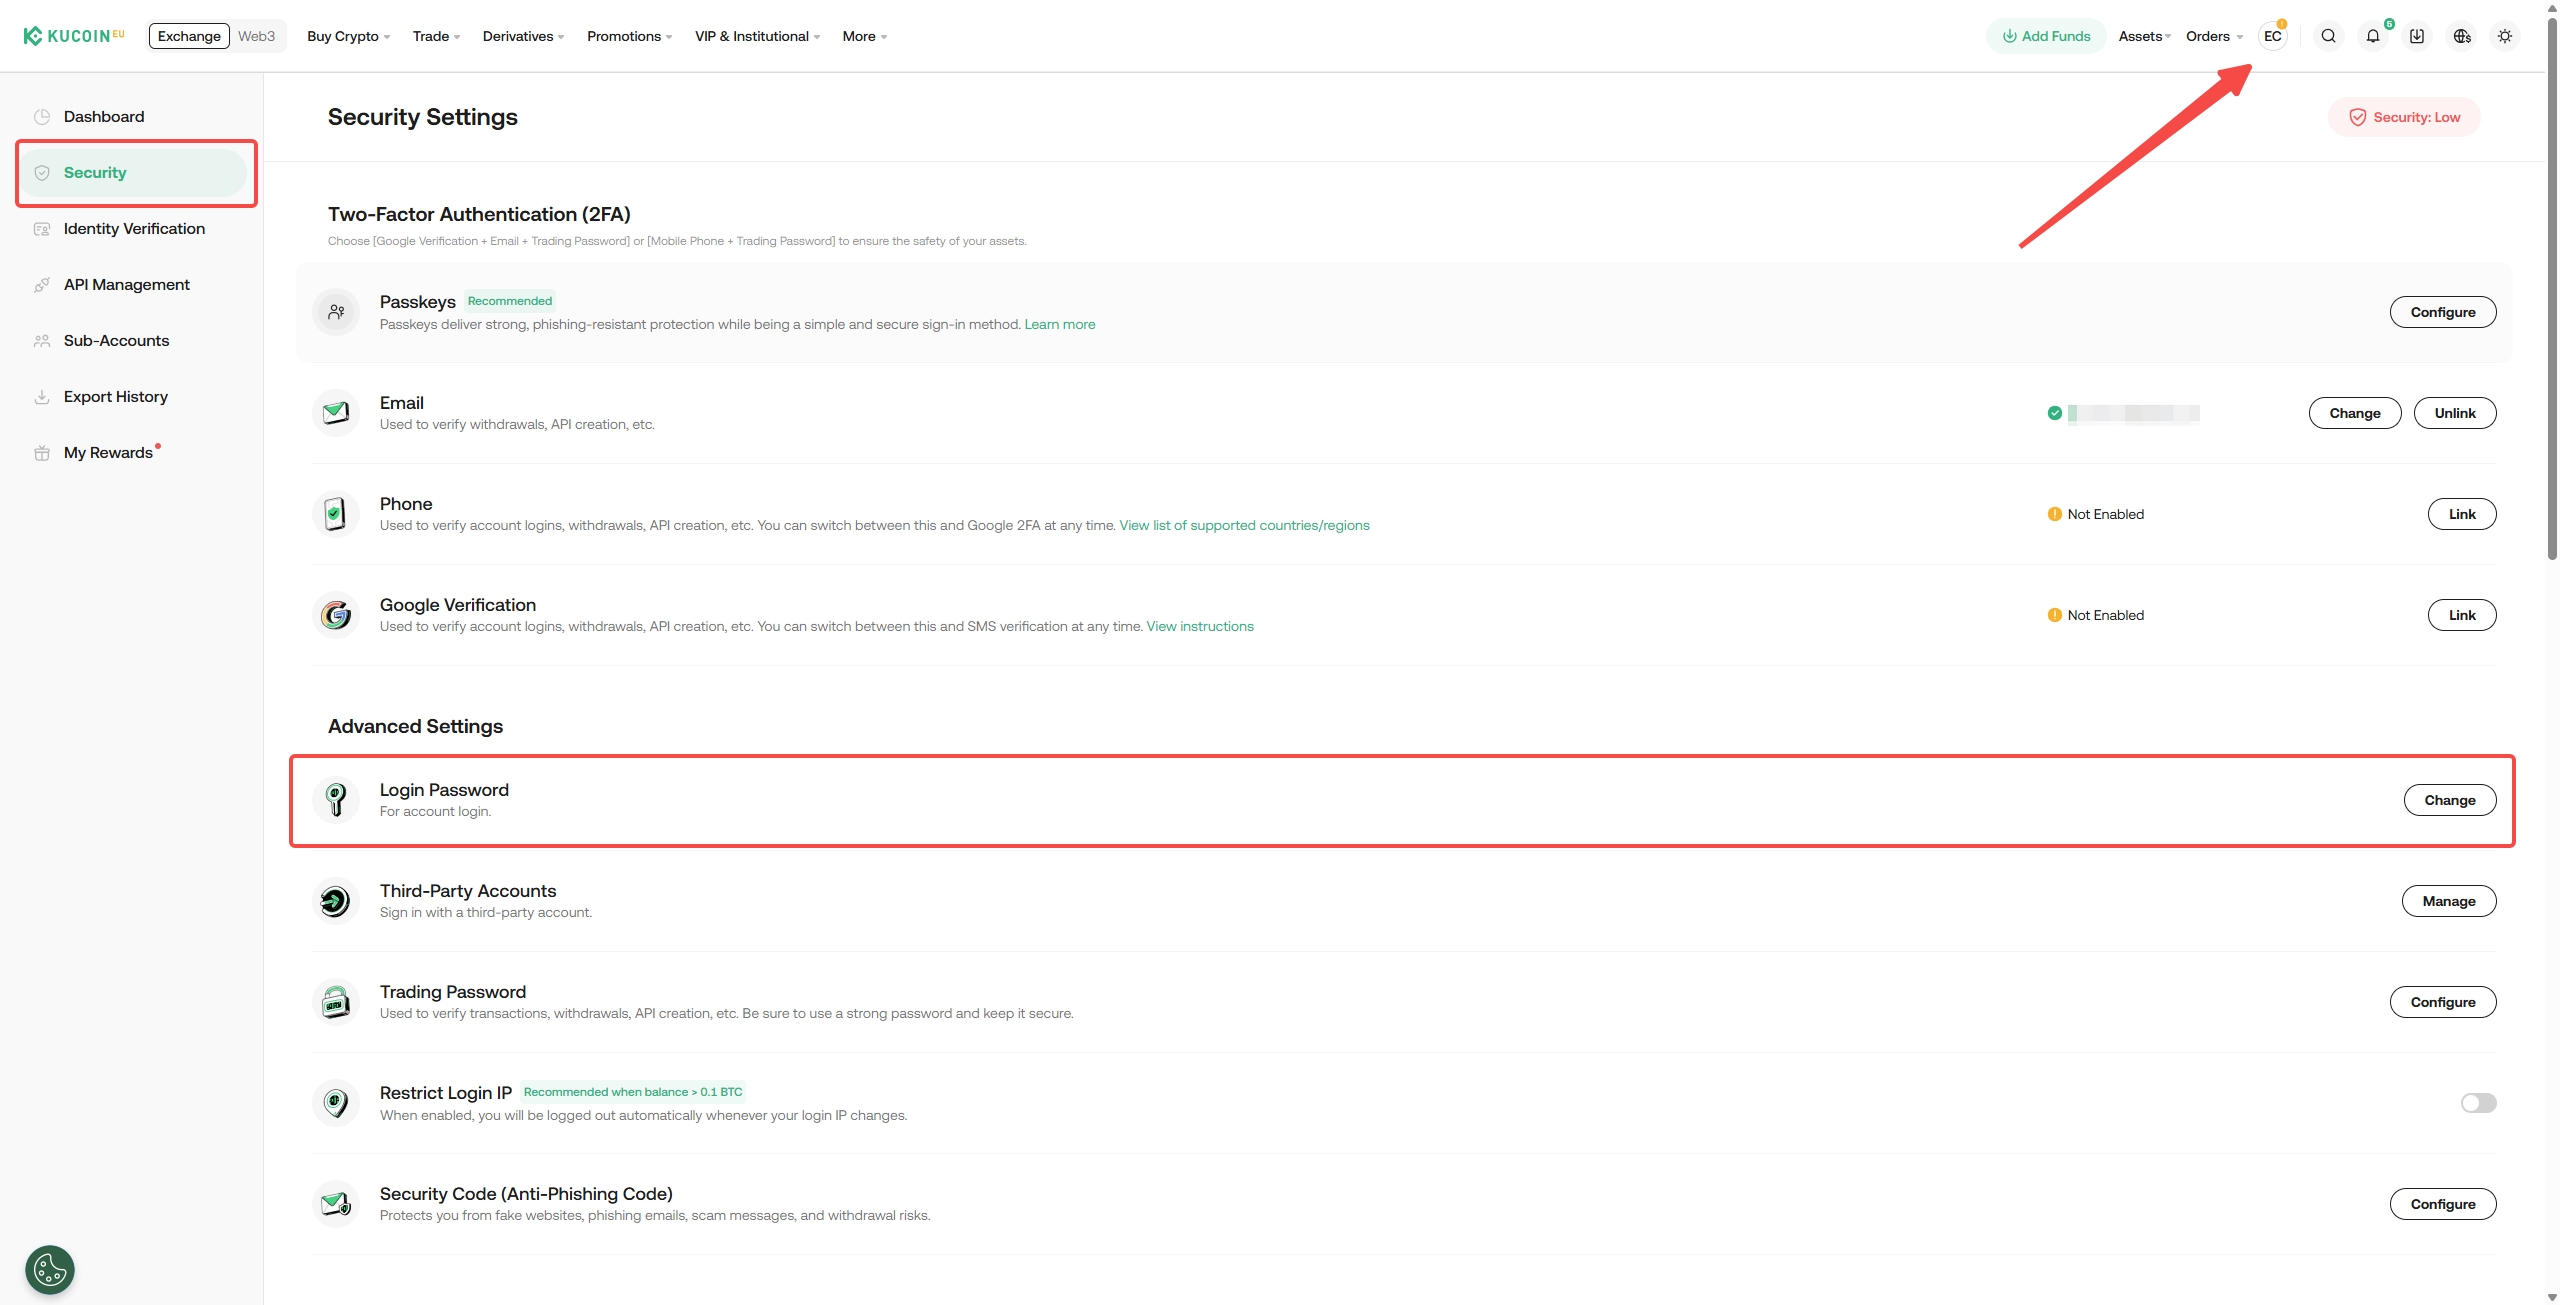
Task: Click the page vertical scrollbar
Action: (2551, 300)
